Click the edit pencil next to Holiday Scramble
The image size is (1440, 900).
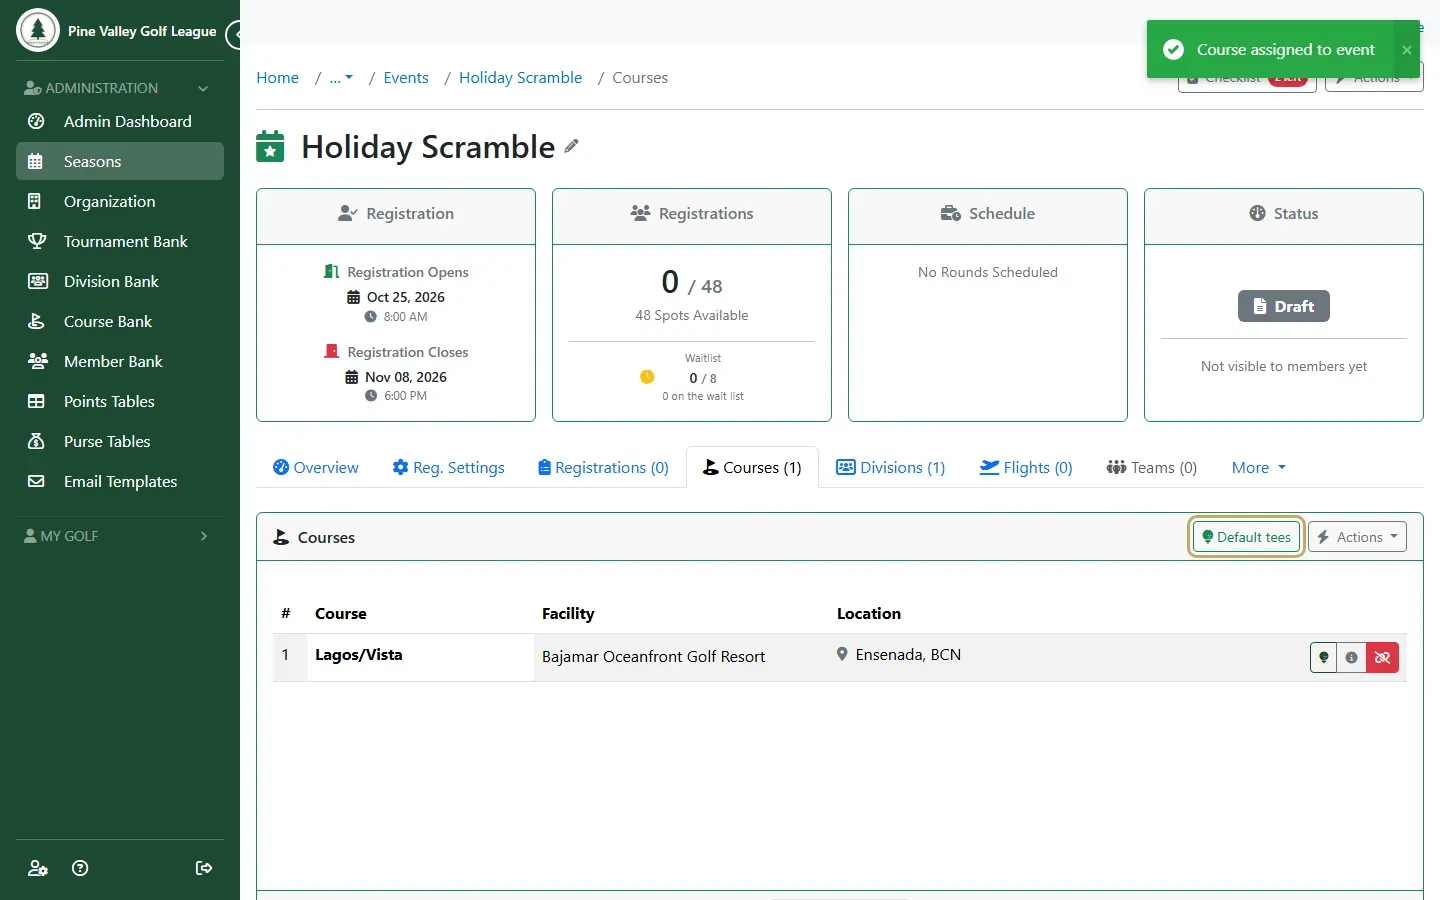click(x=571, y=146)
